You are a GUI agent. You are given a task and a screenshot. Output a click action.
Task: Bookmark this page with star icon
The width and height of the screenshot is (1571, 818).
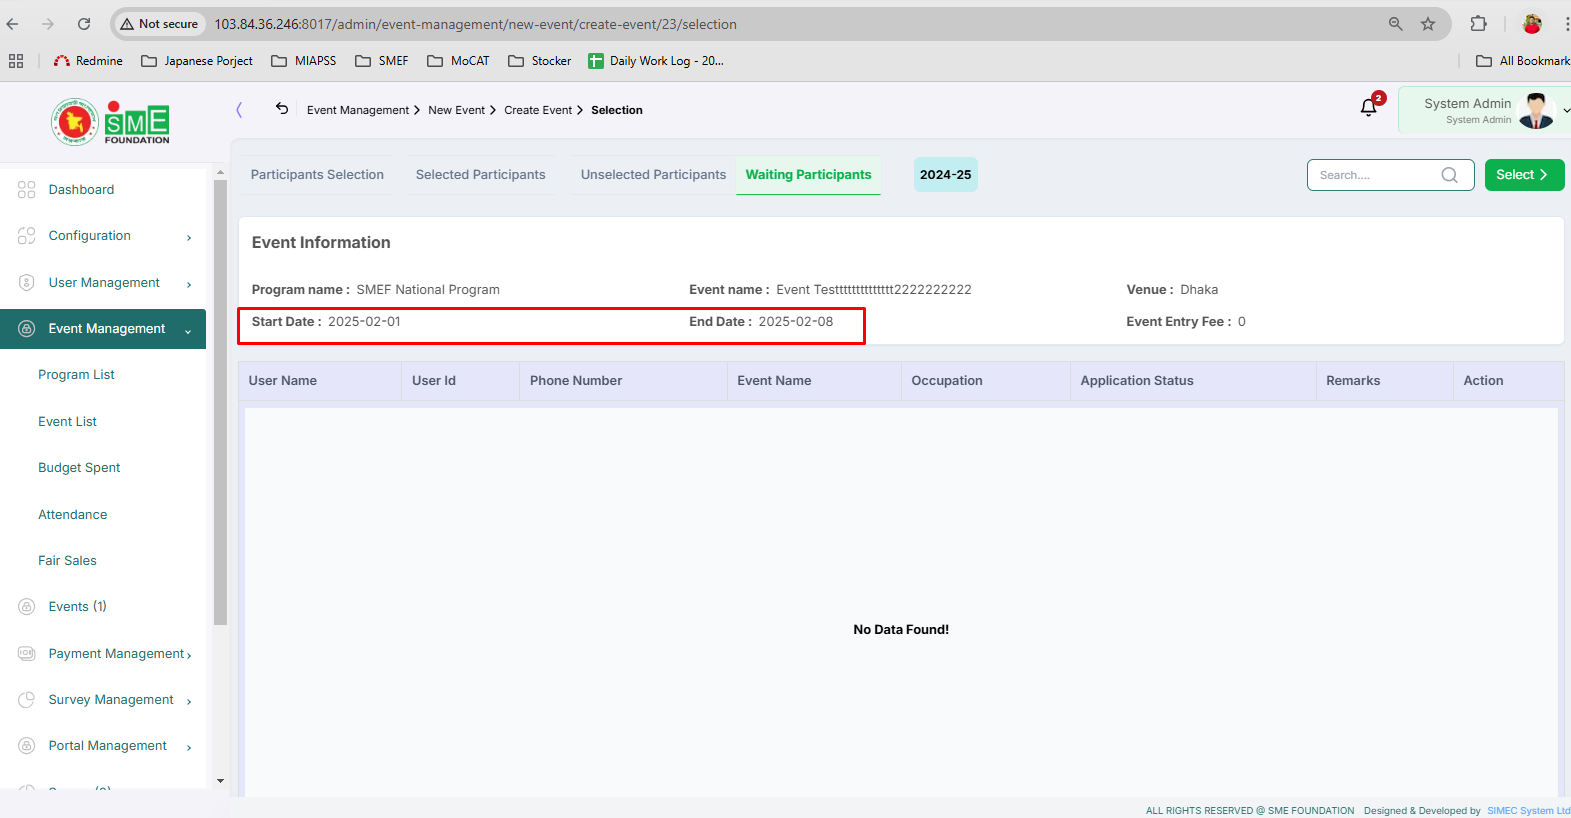click(1428, 24)
